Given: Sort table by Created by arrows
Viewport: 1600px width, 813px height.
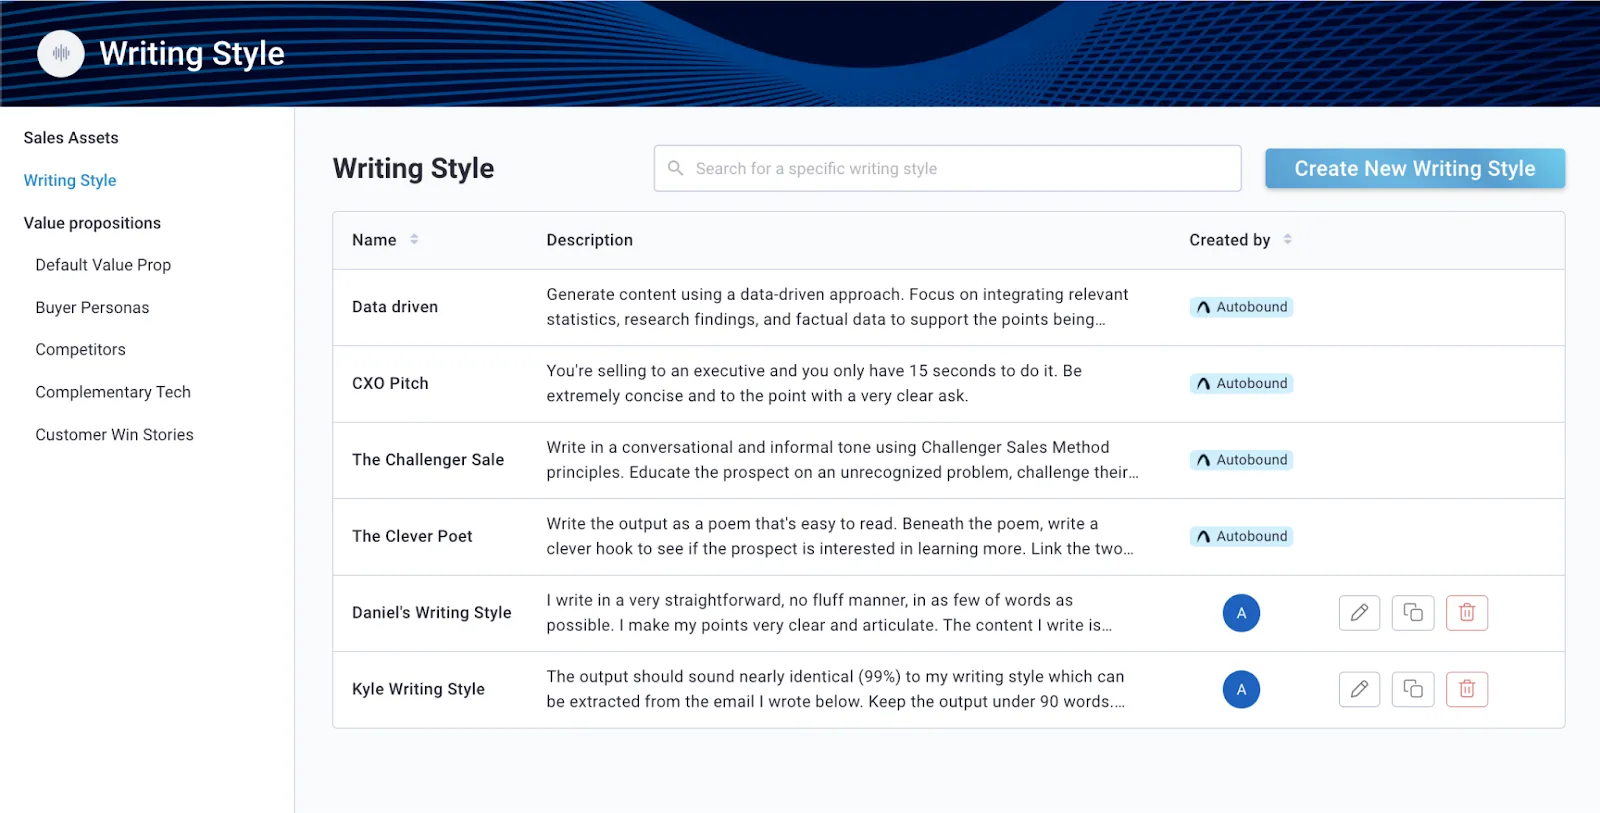Looking at the screenshot, I should 1287,239.
